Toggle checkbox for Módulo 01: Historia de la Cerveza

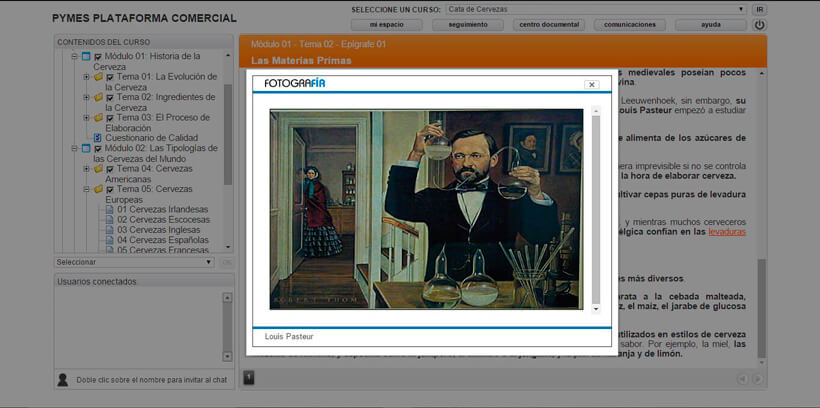click(x=98, y=56)
